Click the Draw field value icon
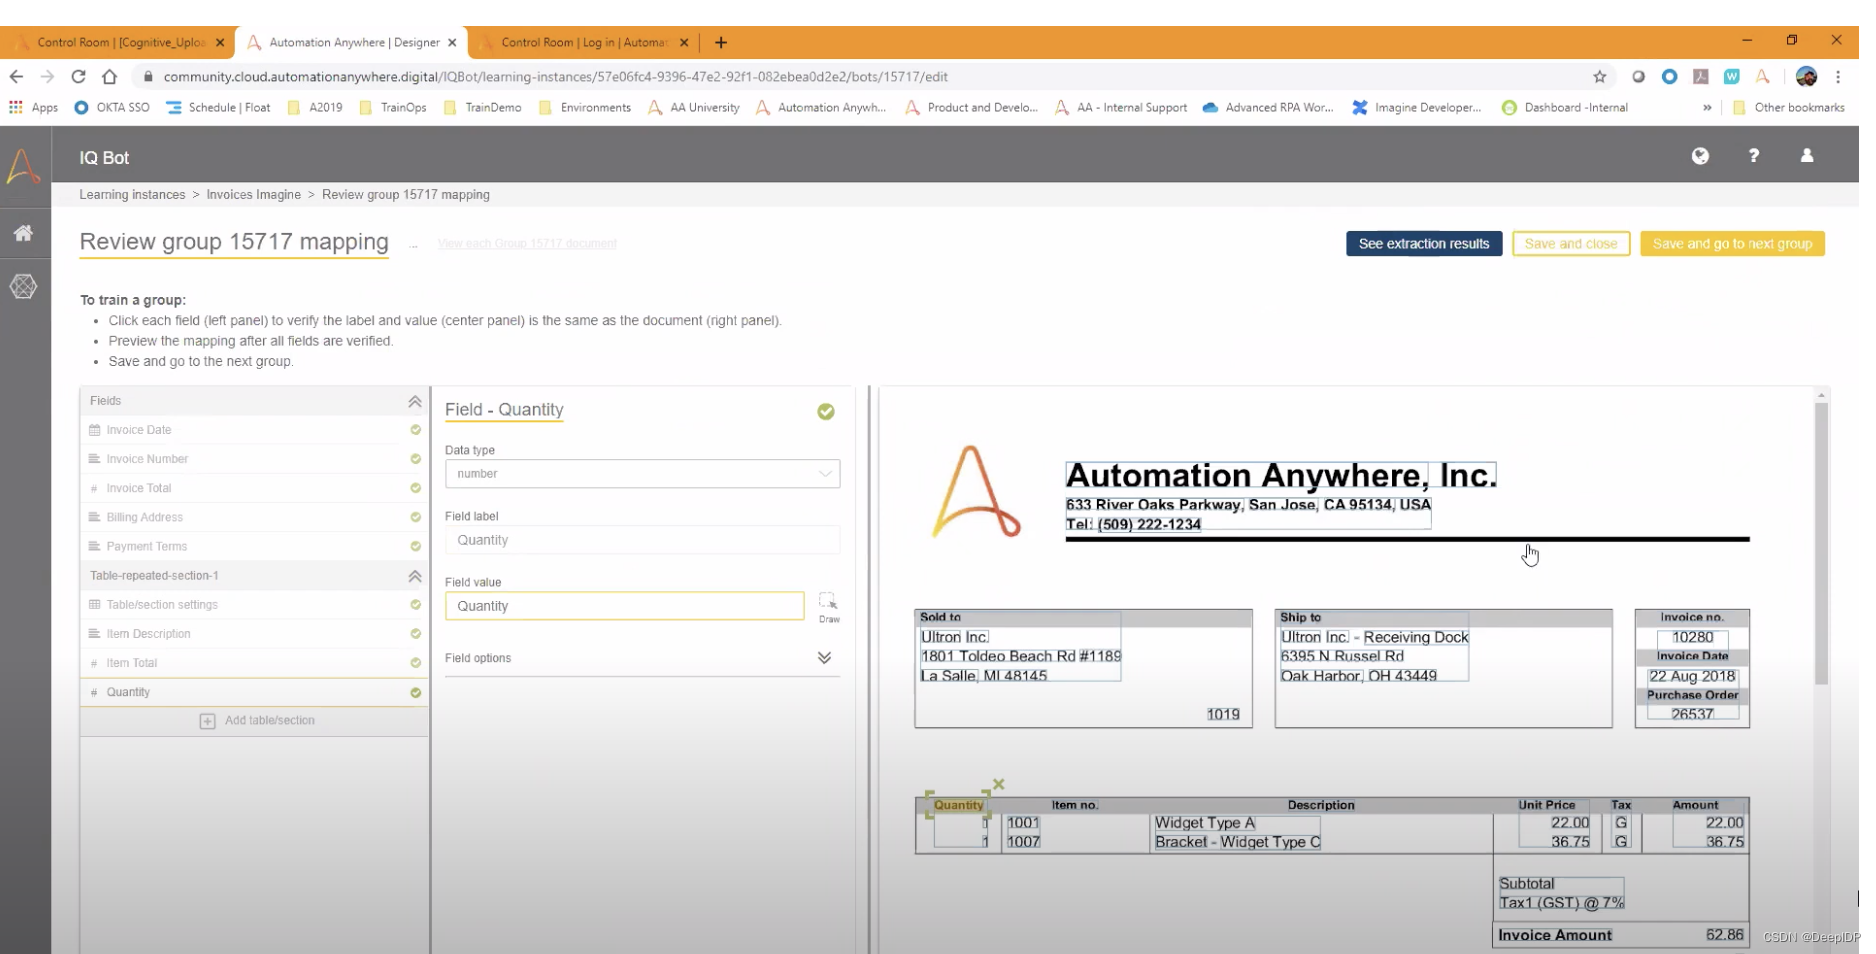 click(828, 606)
